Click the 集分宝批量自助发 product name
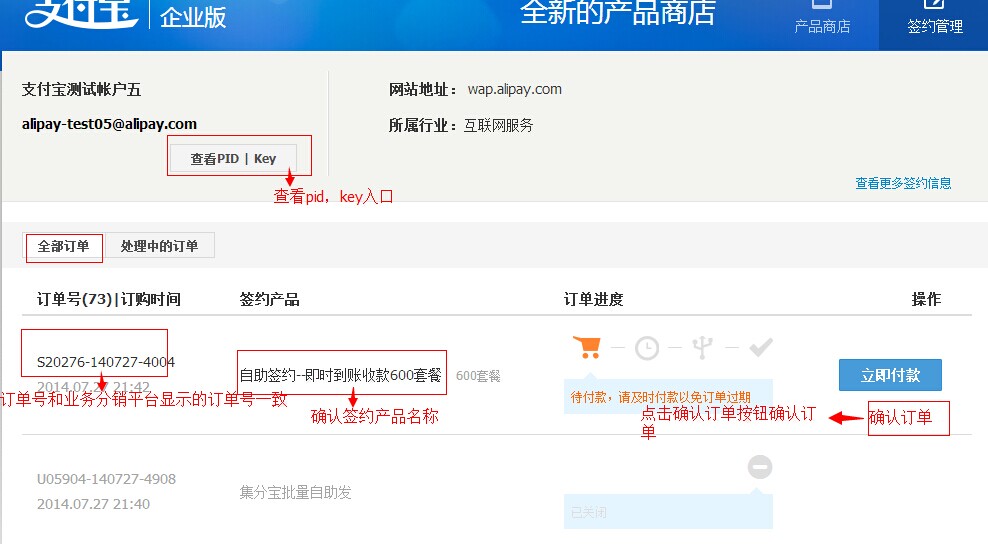Viewport: 988px width, 544px height. tap(295, 492)
